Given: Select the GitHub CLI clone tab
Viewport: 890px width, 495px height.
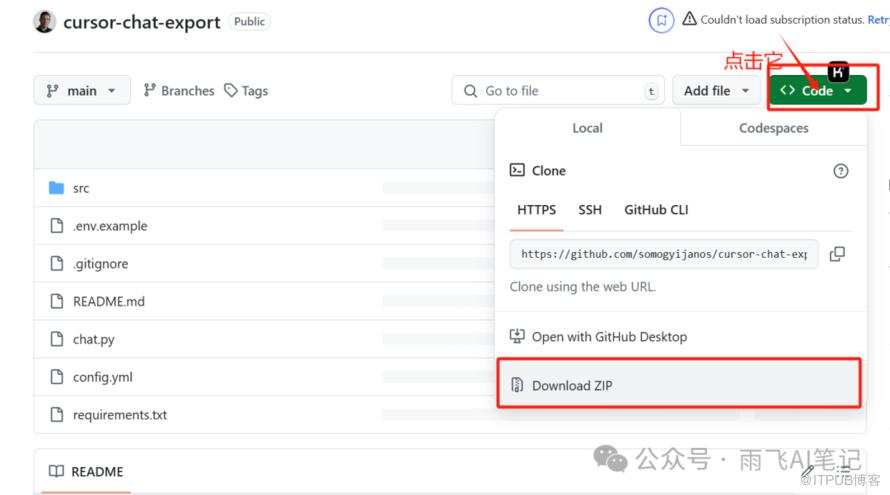Looking at the screenshot, I should [656, 210].
